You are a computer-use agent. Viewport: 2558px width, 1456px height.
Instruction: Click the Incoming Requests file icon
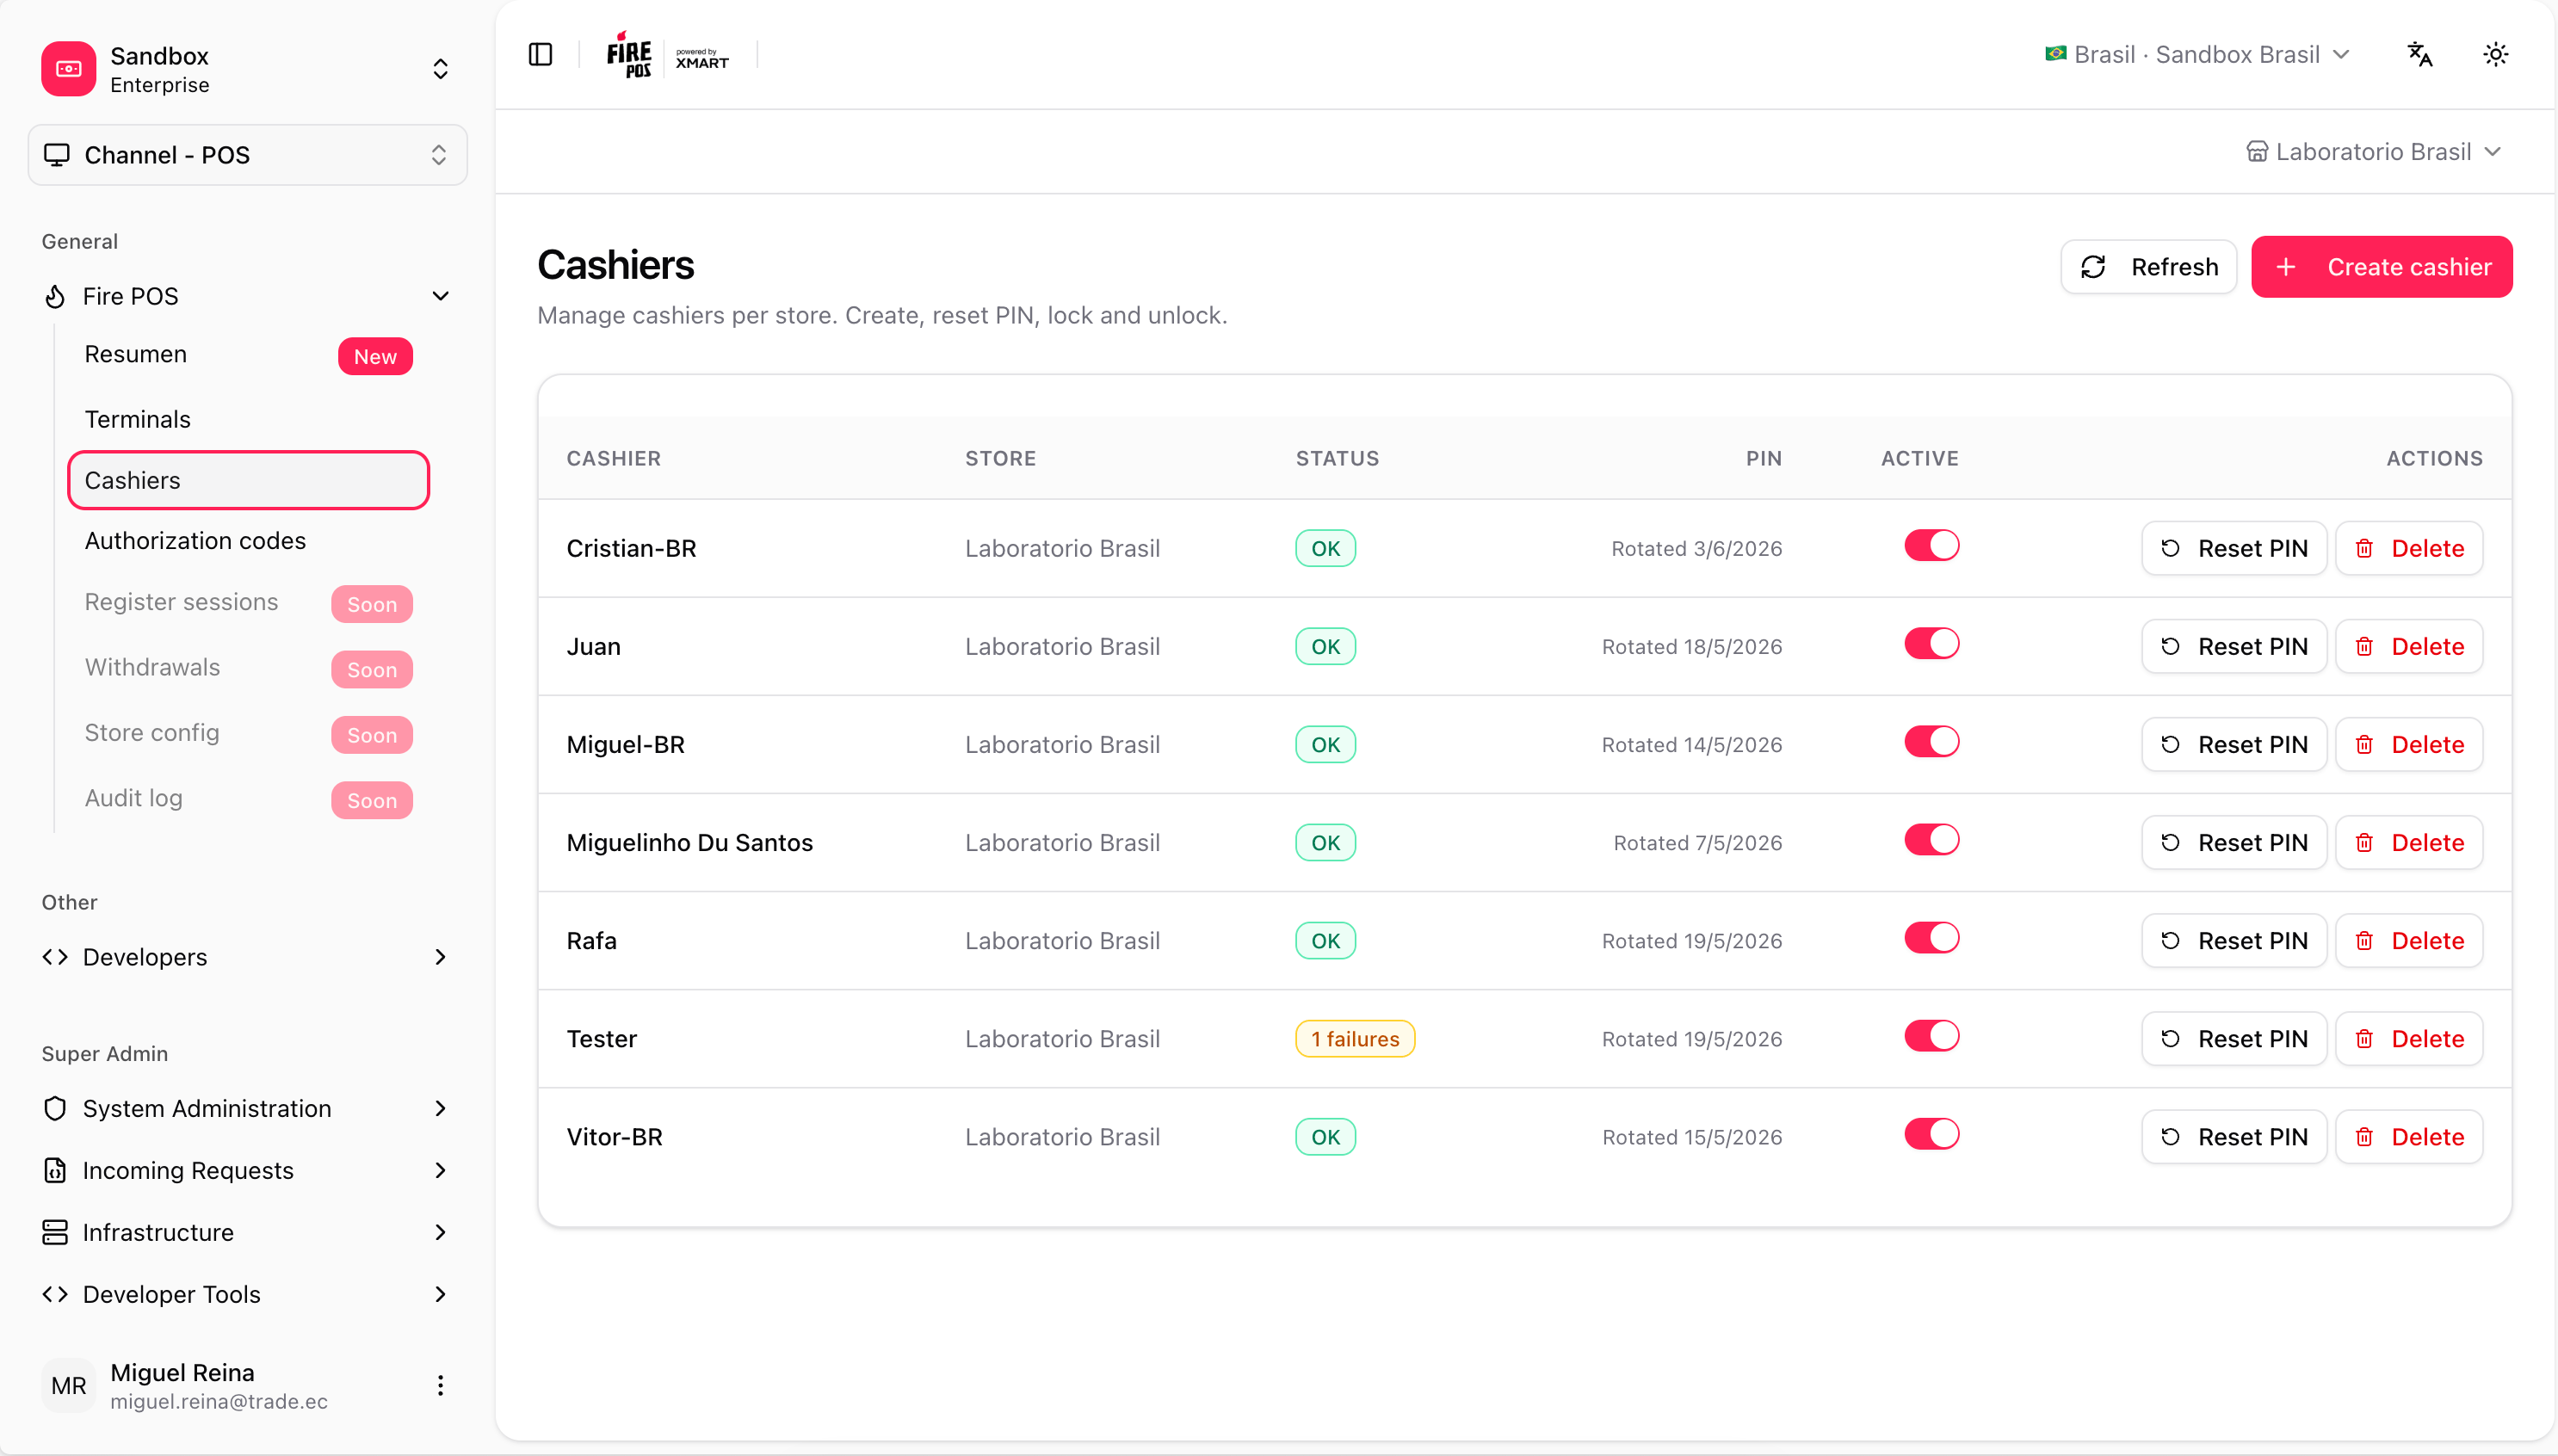tap(55, 1170)
